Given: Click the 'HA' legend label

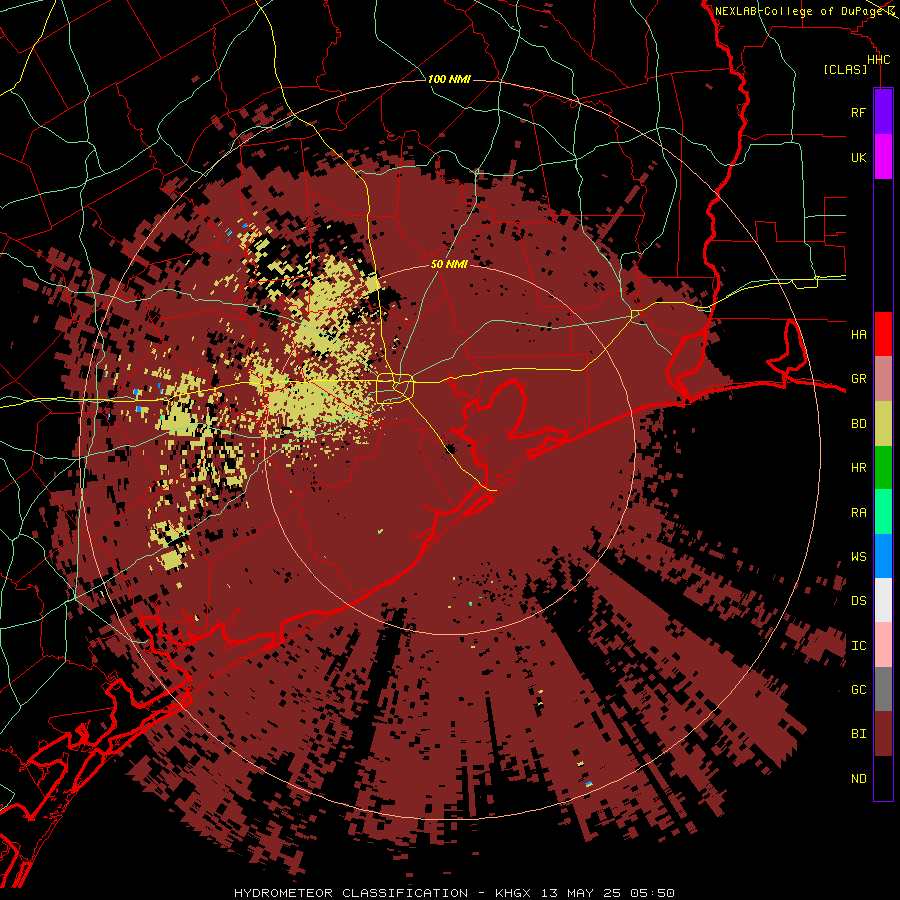Looking at the screenshot, I should [858, 334].
